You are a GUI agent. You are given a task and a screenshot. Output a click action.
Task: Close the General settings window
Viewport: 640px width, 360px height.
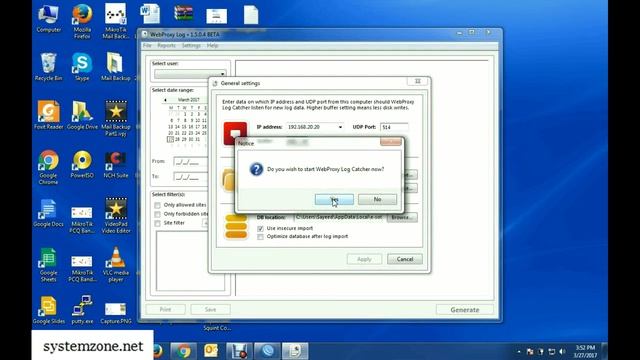418,81
